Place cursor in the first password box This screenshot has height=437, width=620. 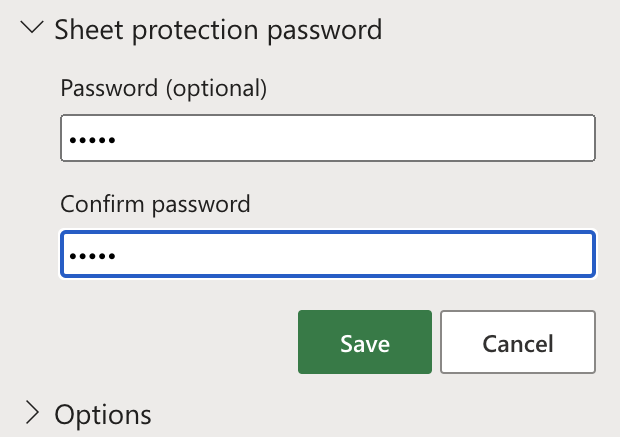(x=328, y=138)
